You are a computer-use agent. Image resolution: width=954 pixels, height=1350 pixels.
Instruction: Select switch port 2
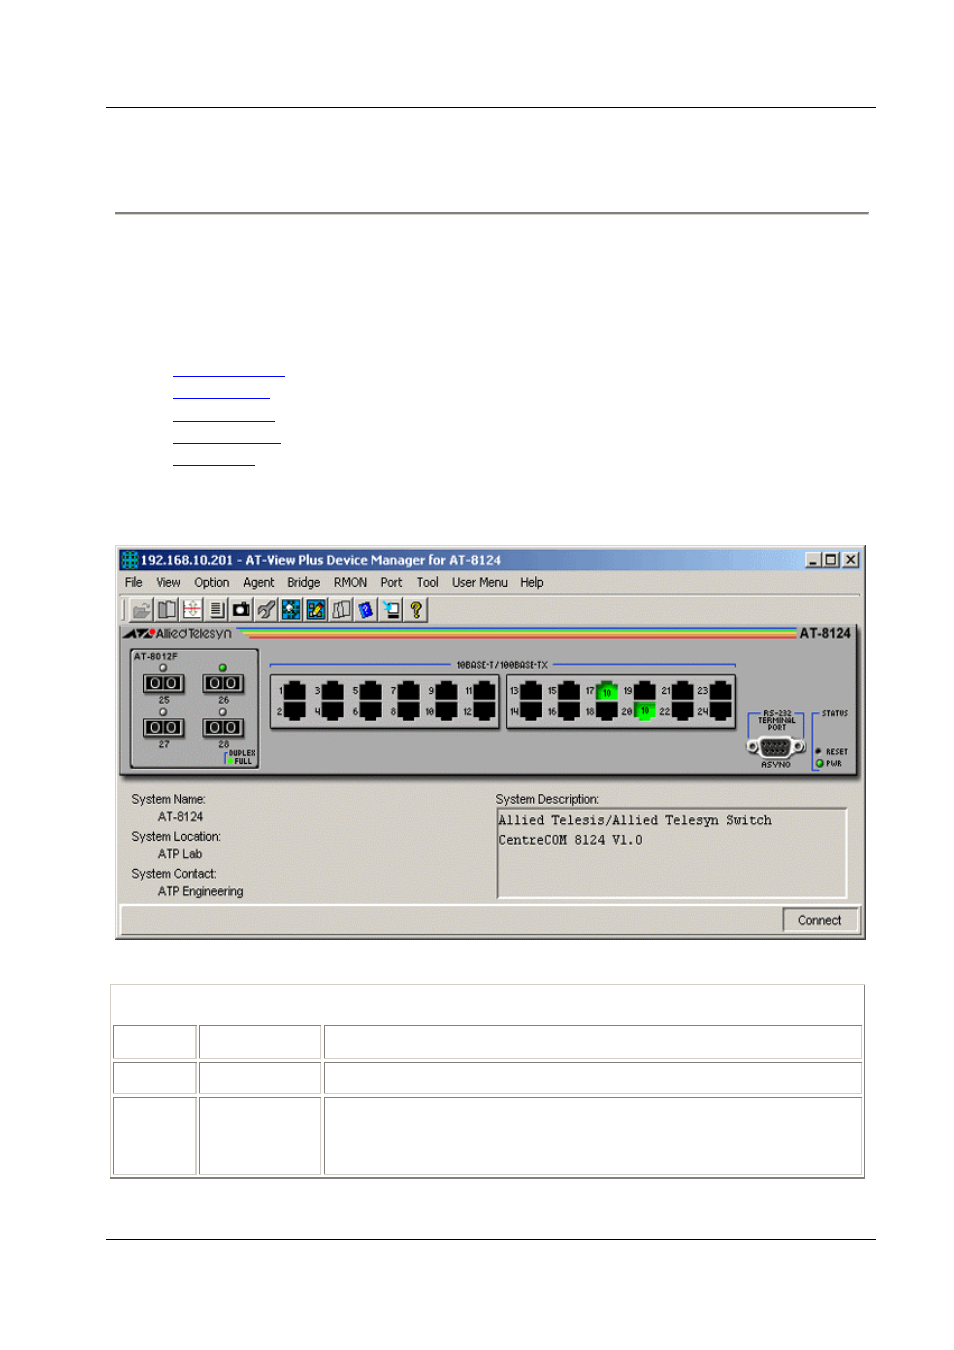pyautogui.click(x=295, y=711)
